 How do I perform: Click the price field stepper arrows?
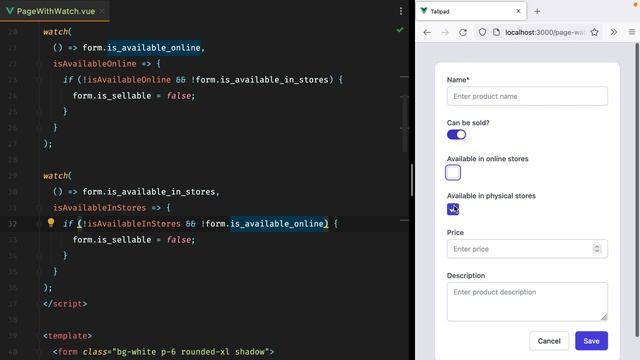[597, 249]
